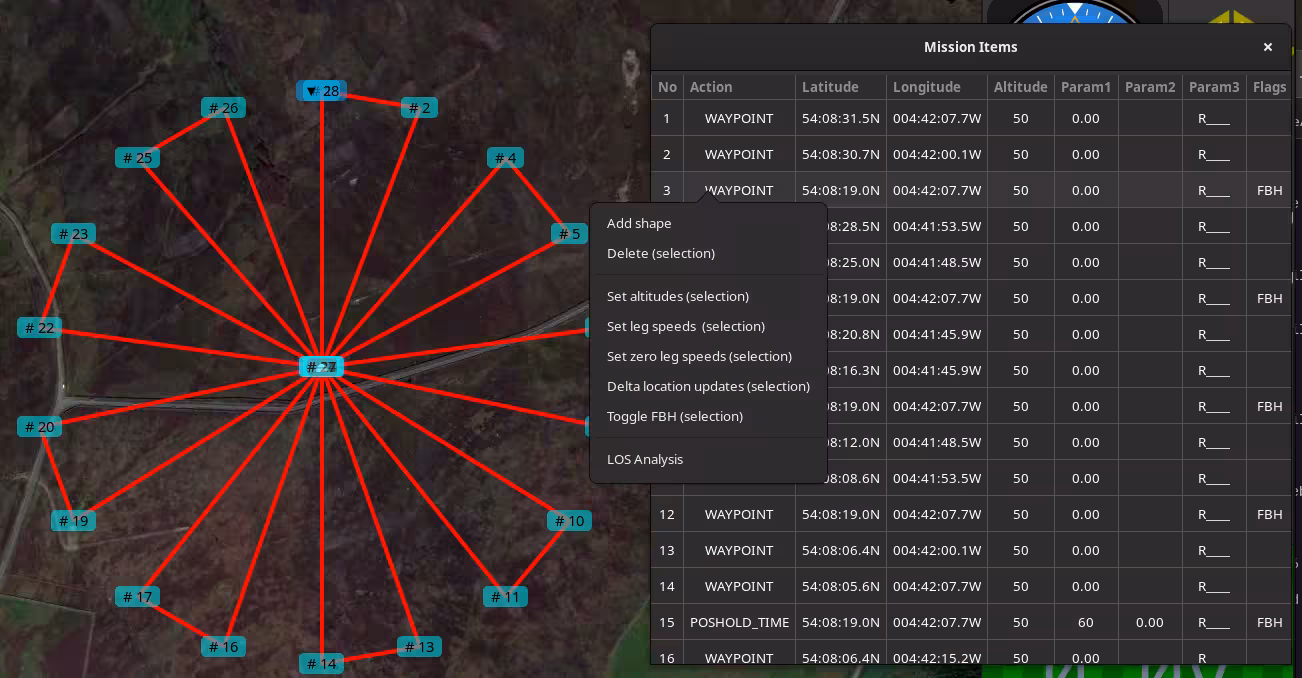Click waypoint marker #10 on map

pyautogui.click(x=569, y=521)
